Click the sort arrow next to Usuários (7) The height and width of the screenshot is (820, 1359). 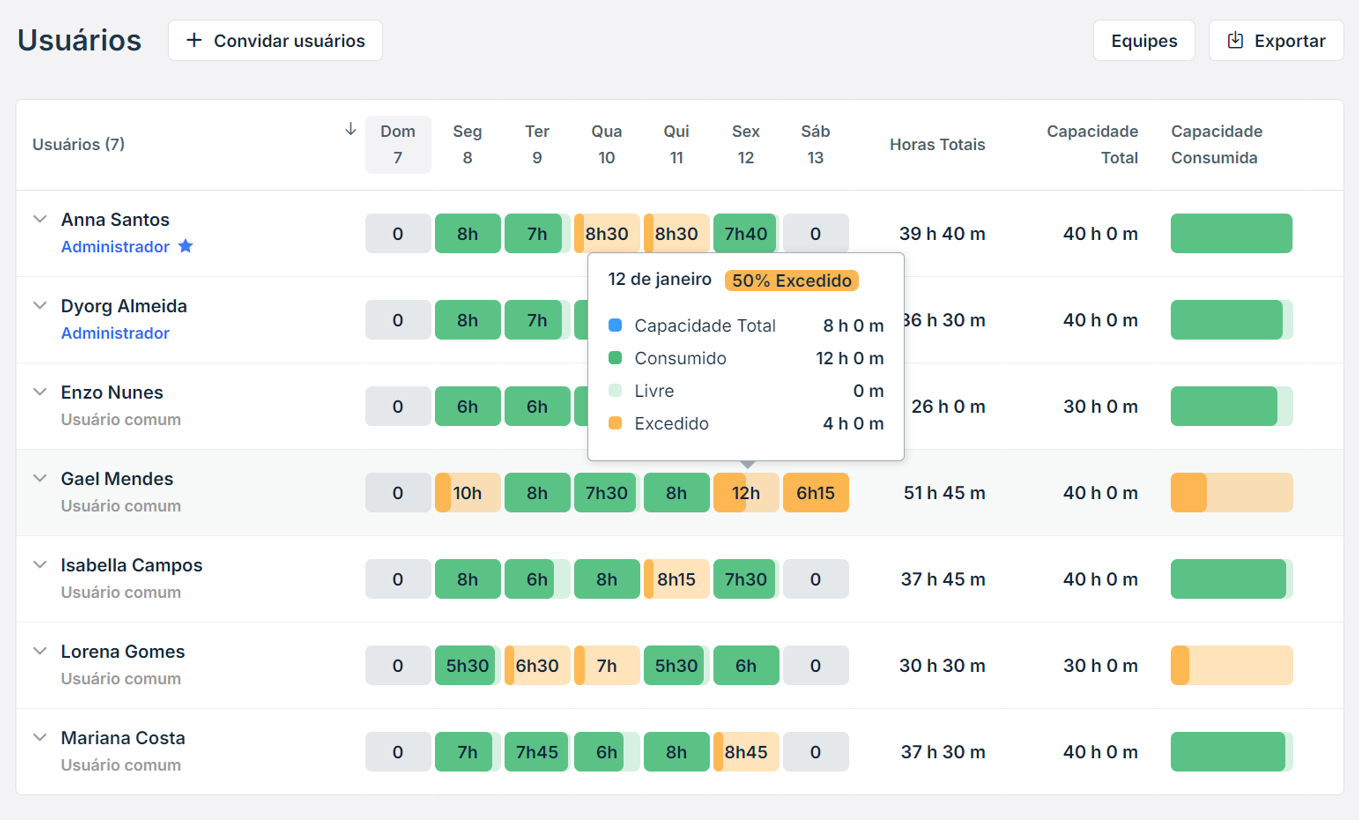(x=350, y=129)
